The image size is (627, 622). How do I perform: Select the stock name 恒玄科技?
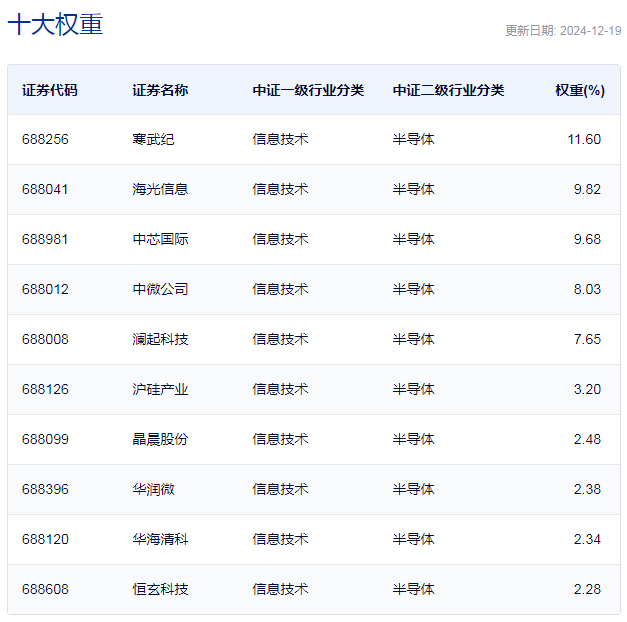(160, 589)
